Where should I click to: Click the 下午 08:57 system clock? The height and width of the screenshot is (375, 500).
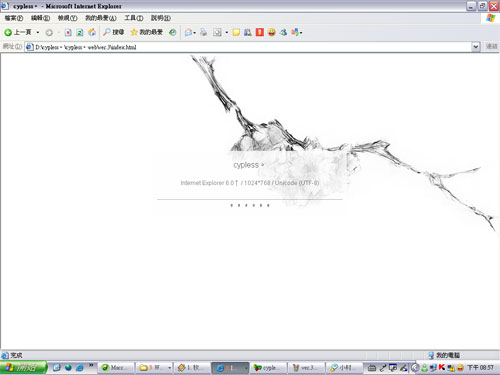480,368
